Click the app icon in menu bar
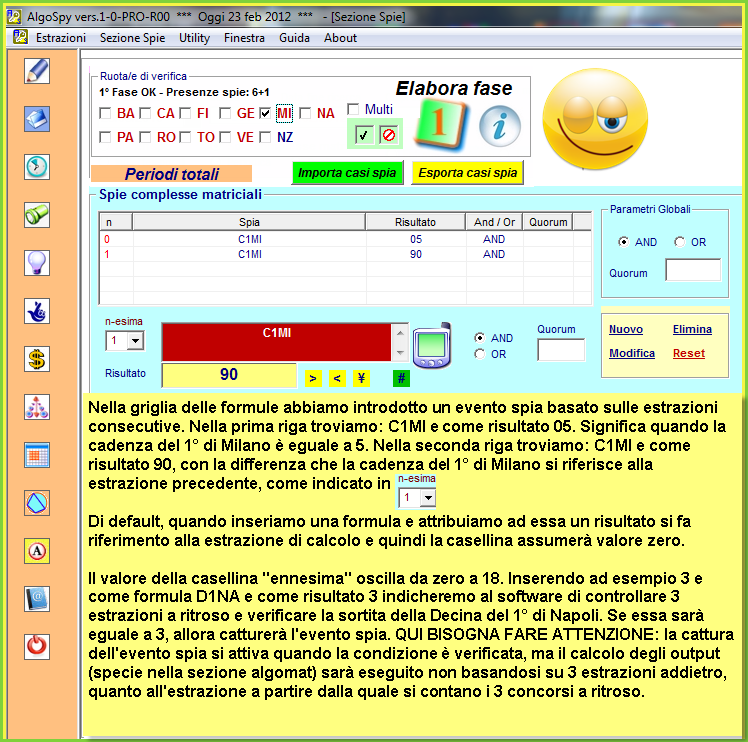This screenshot has height=742, width=748. click(x=20, y=37)
